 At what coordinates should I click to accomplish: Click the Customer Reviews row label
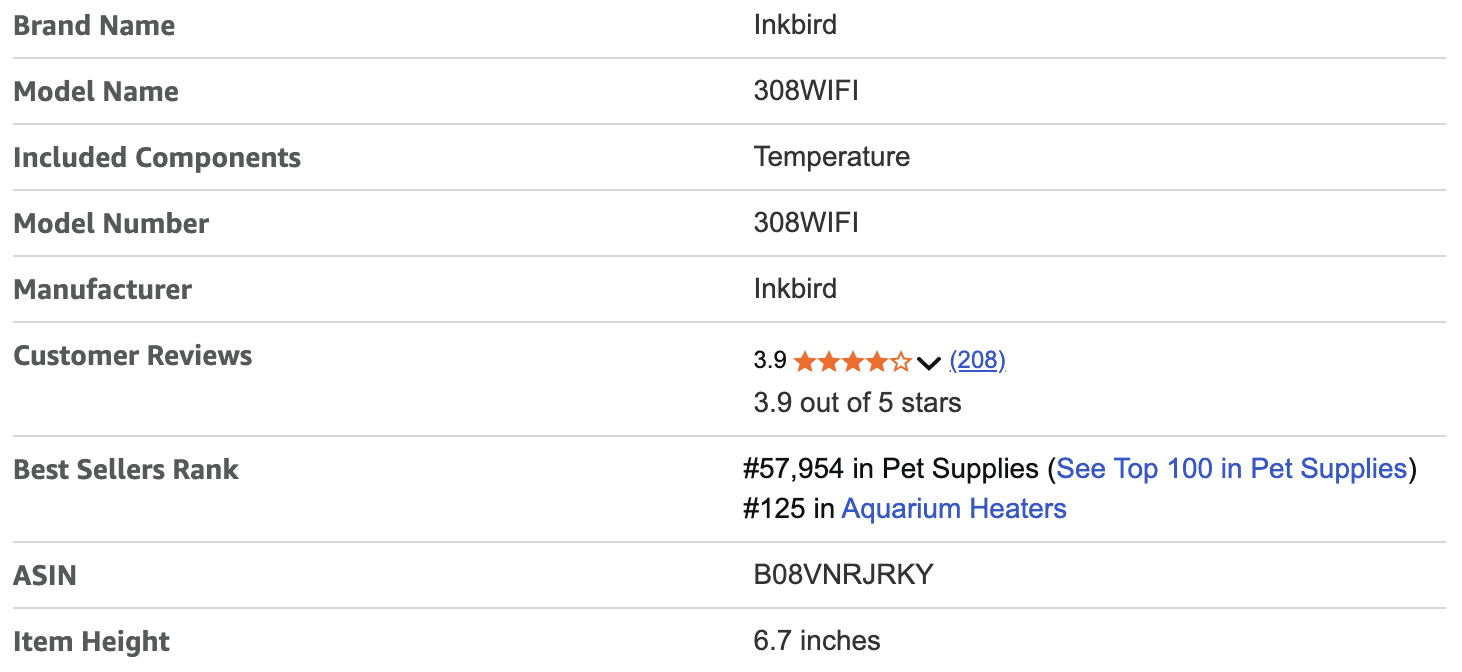coord(133,355)
